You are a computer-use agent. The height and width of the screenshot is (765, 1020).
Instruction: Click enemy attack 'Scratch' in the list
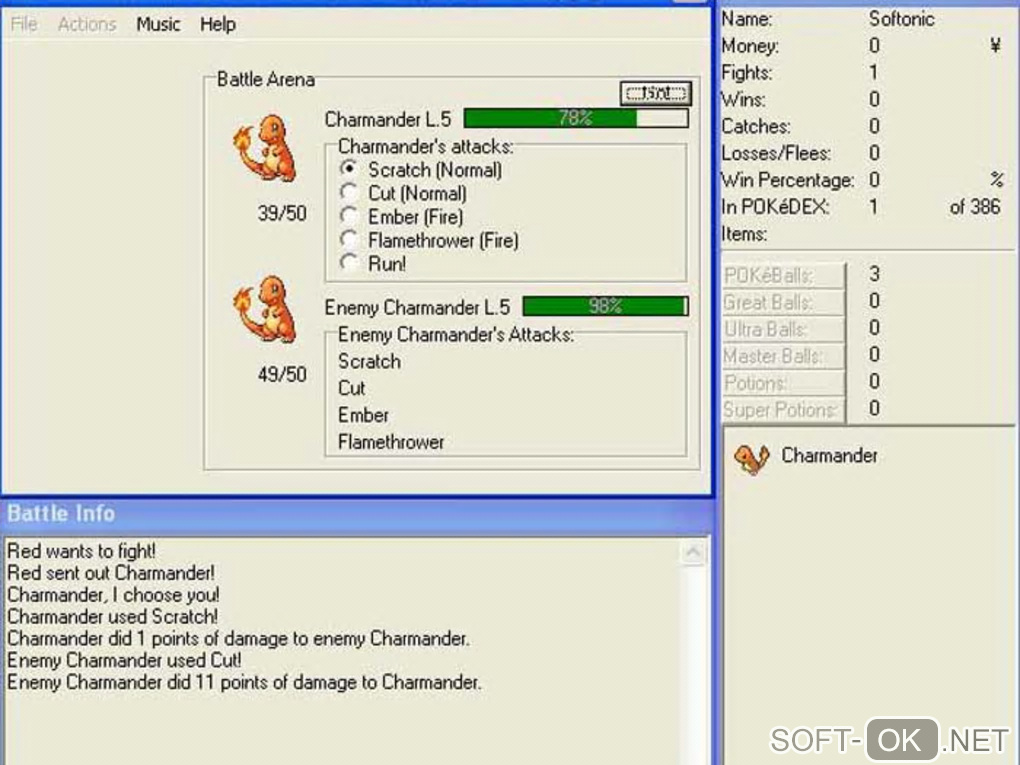point(369,362)
